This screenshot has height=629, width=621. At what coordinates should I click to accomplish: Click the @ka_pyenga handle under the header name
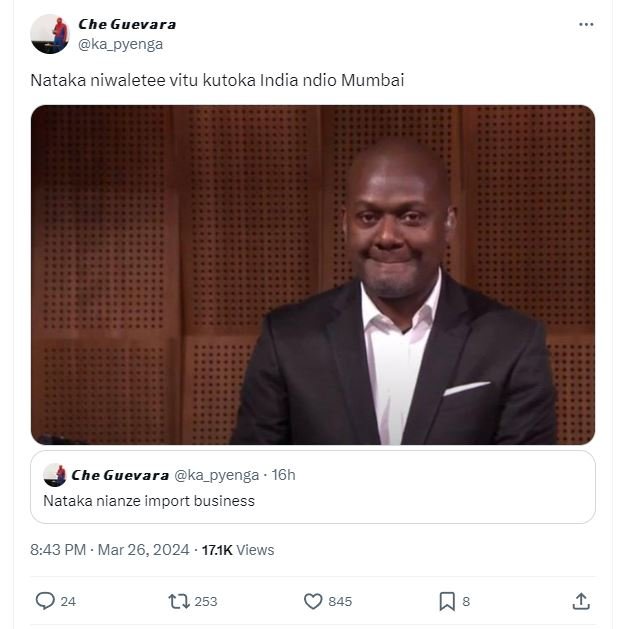coord(121,44)
